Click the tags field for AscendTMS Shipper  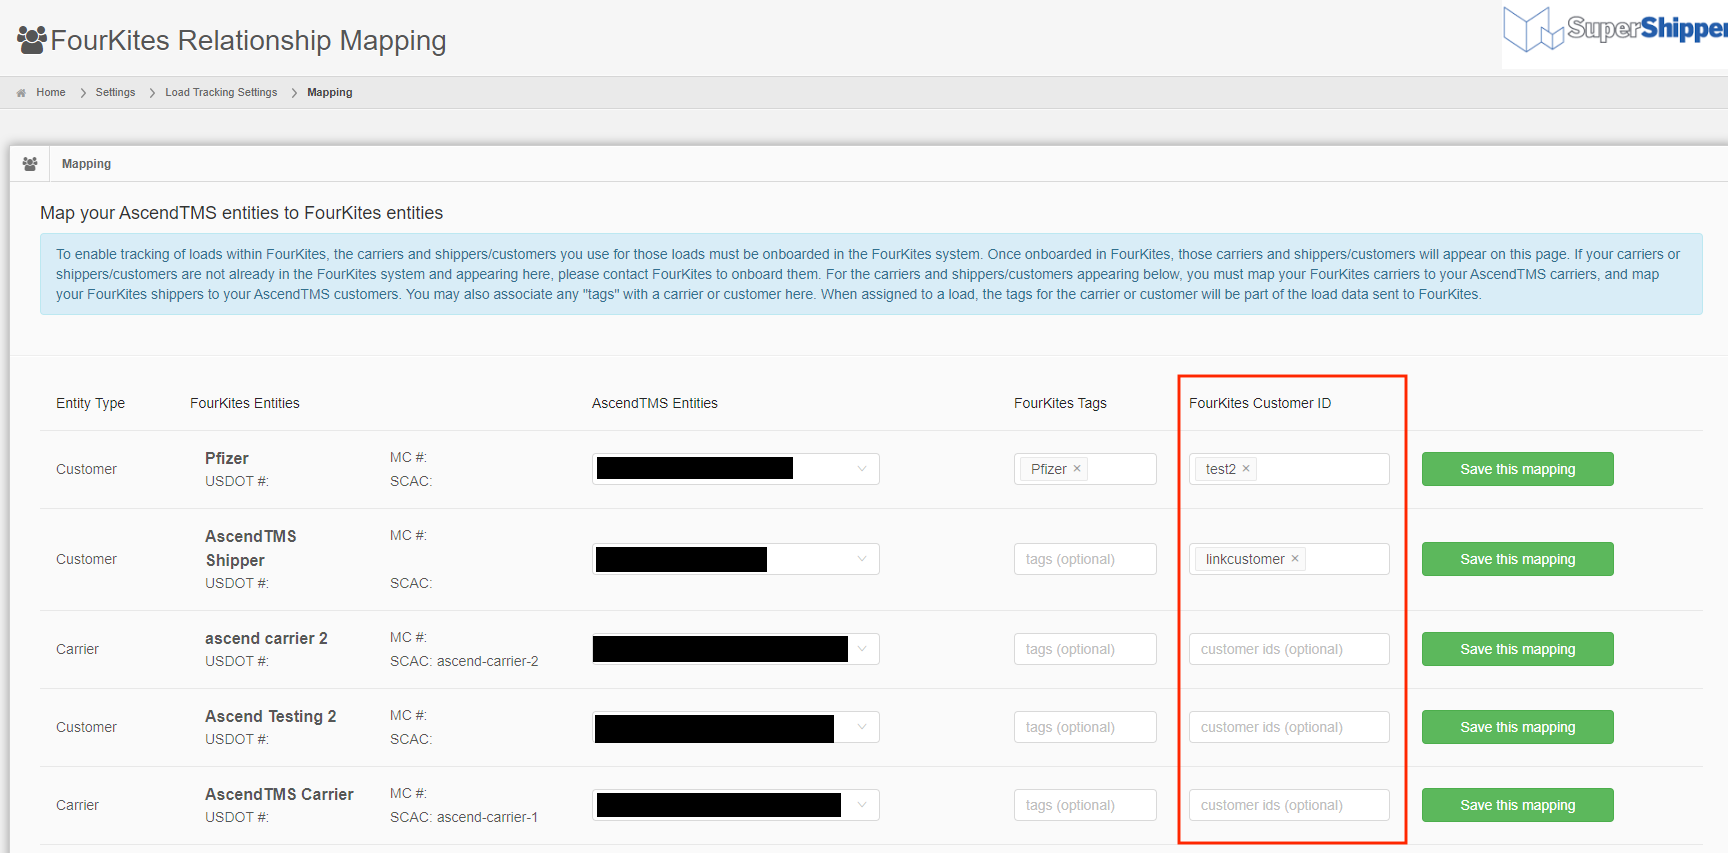[x=1085, y=559]
